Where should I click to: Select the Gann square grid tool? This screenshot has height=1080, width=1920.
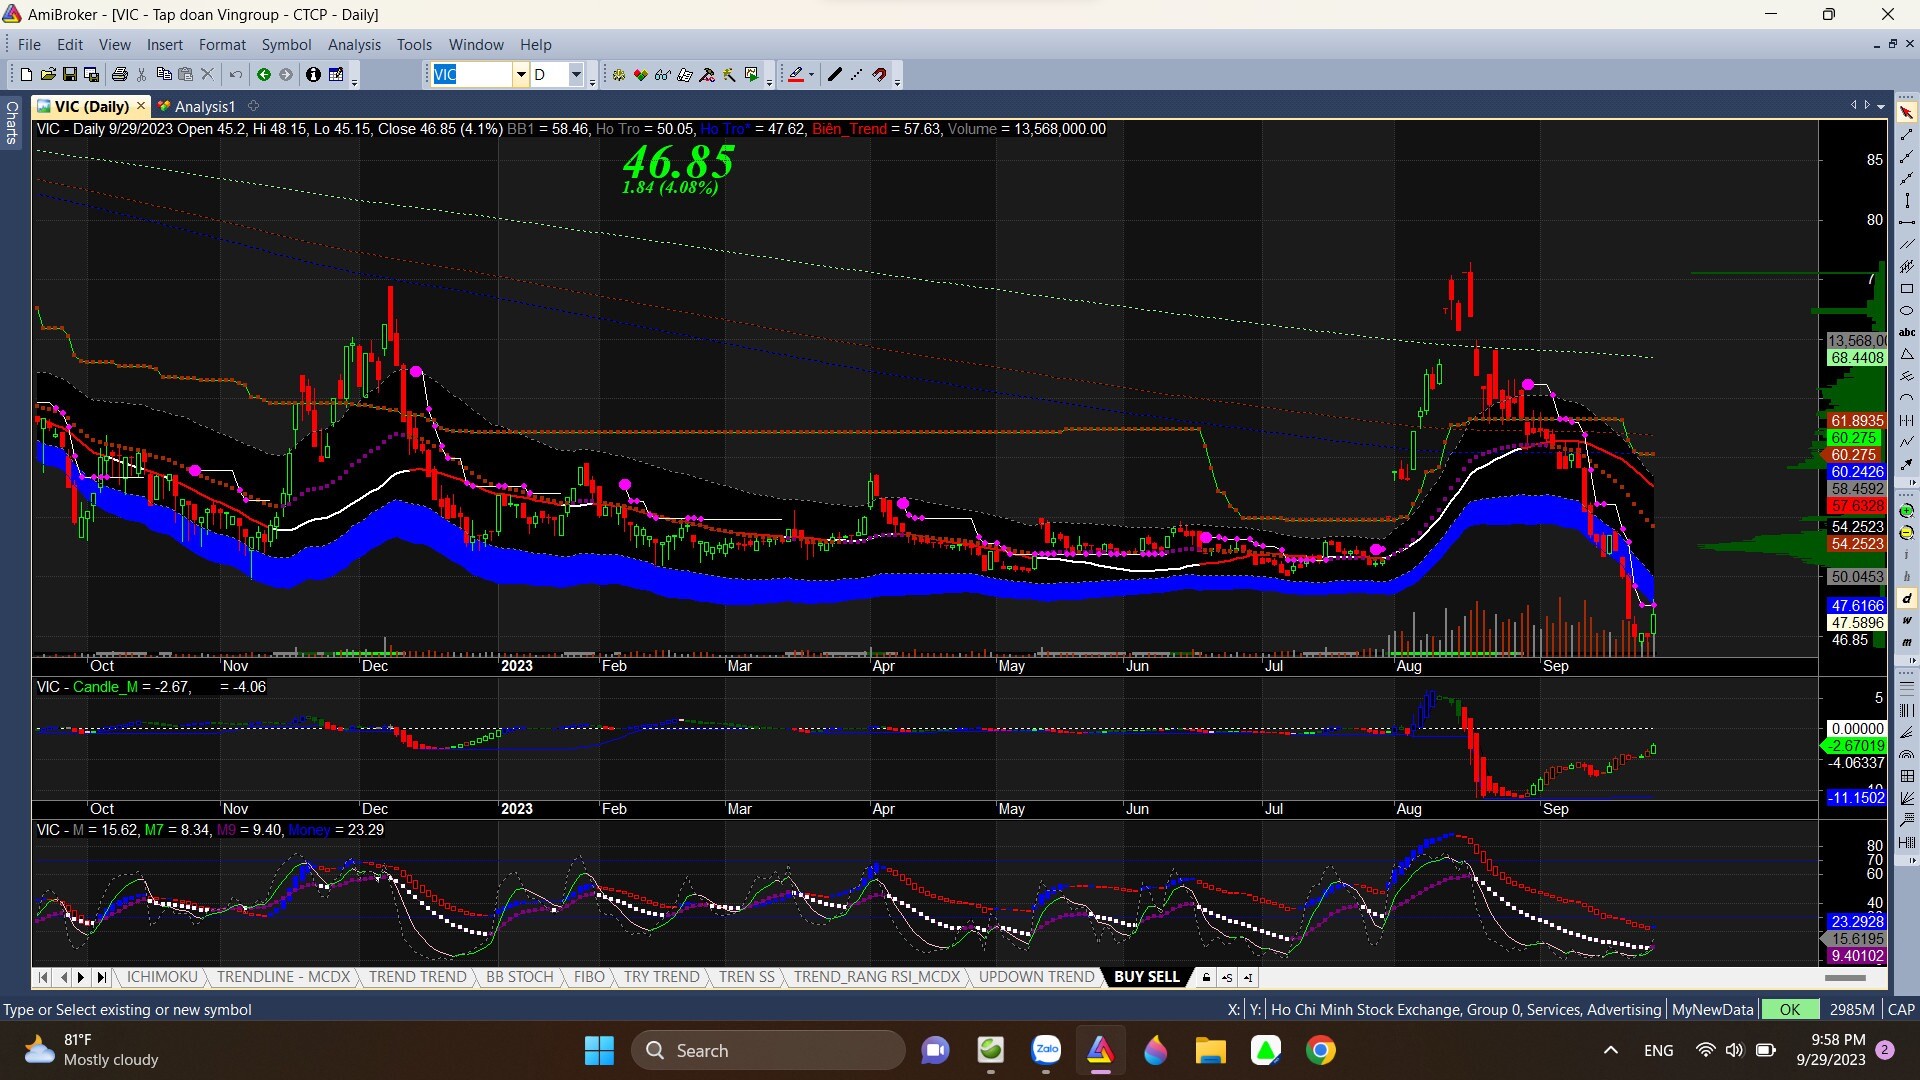[x=1907, y=776]
